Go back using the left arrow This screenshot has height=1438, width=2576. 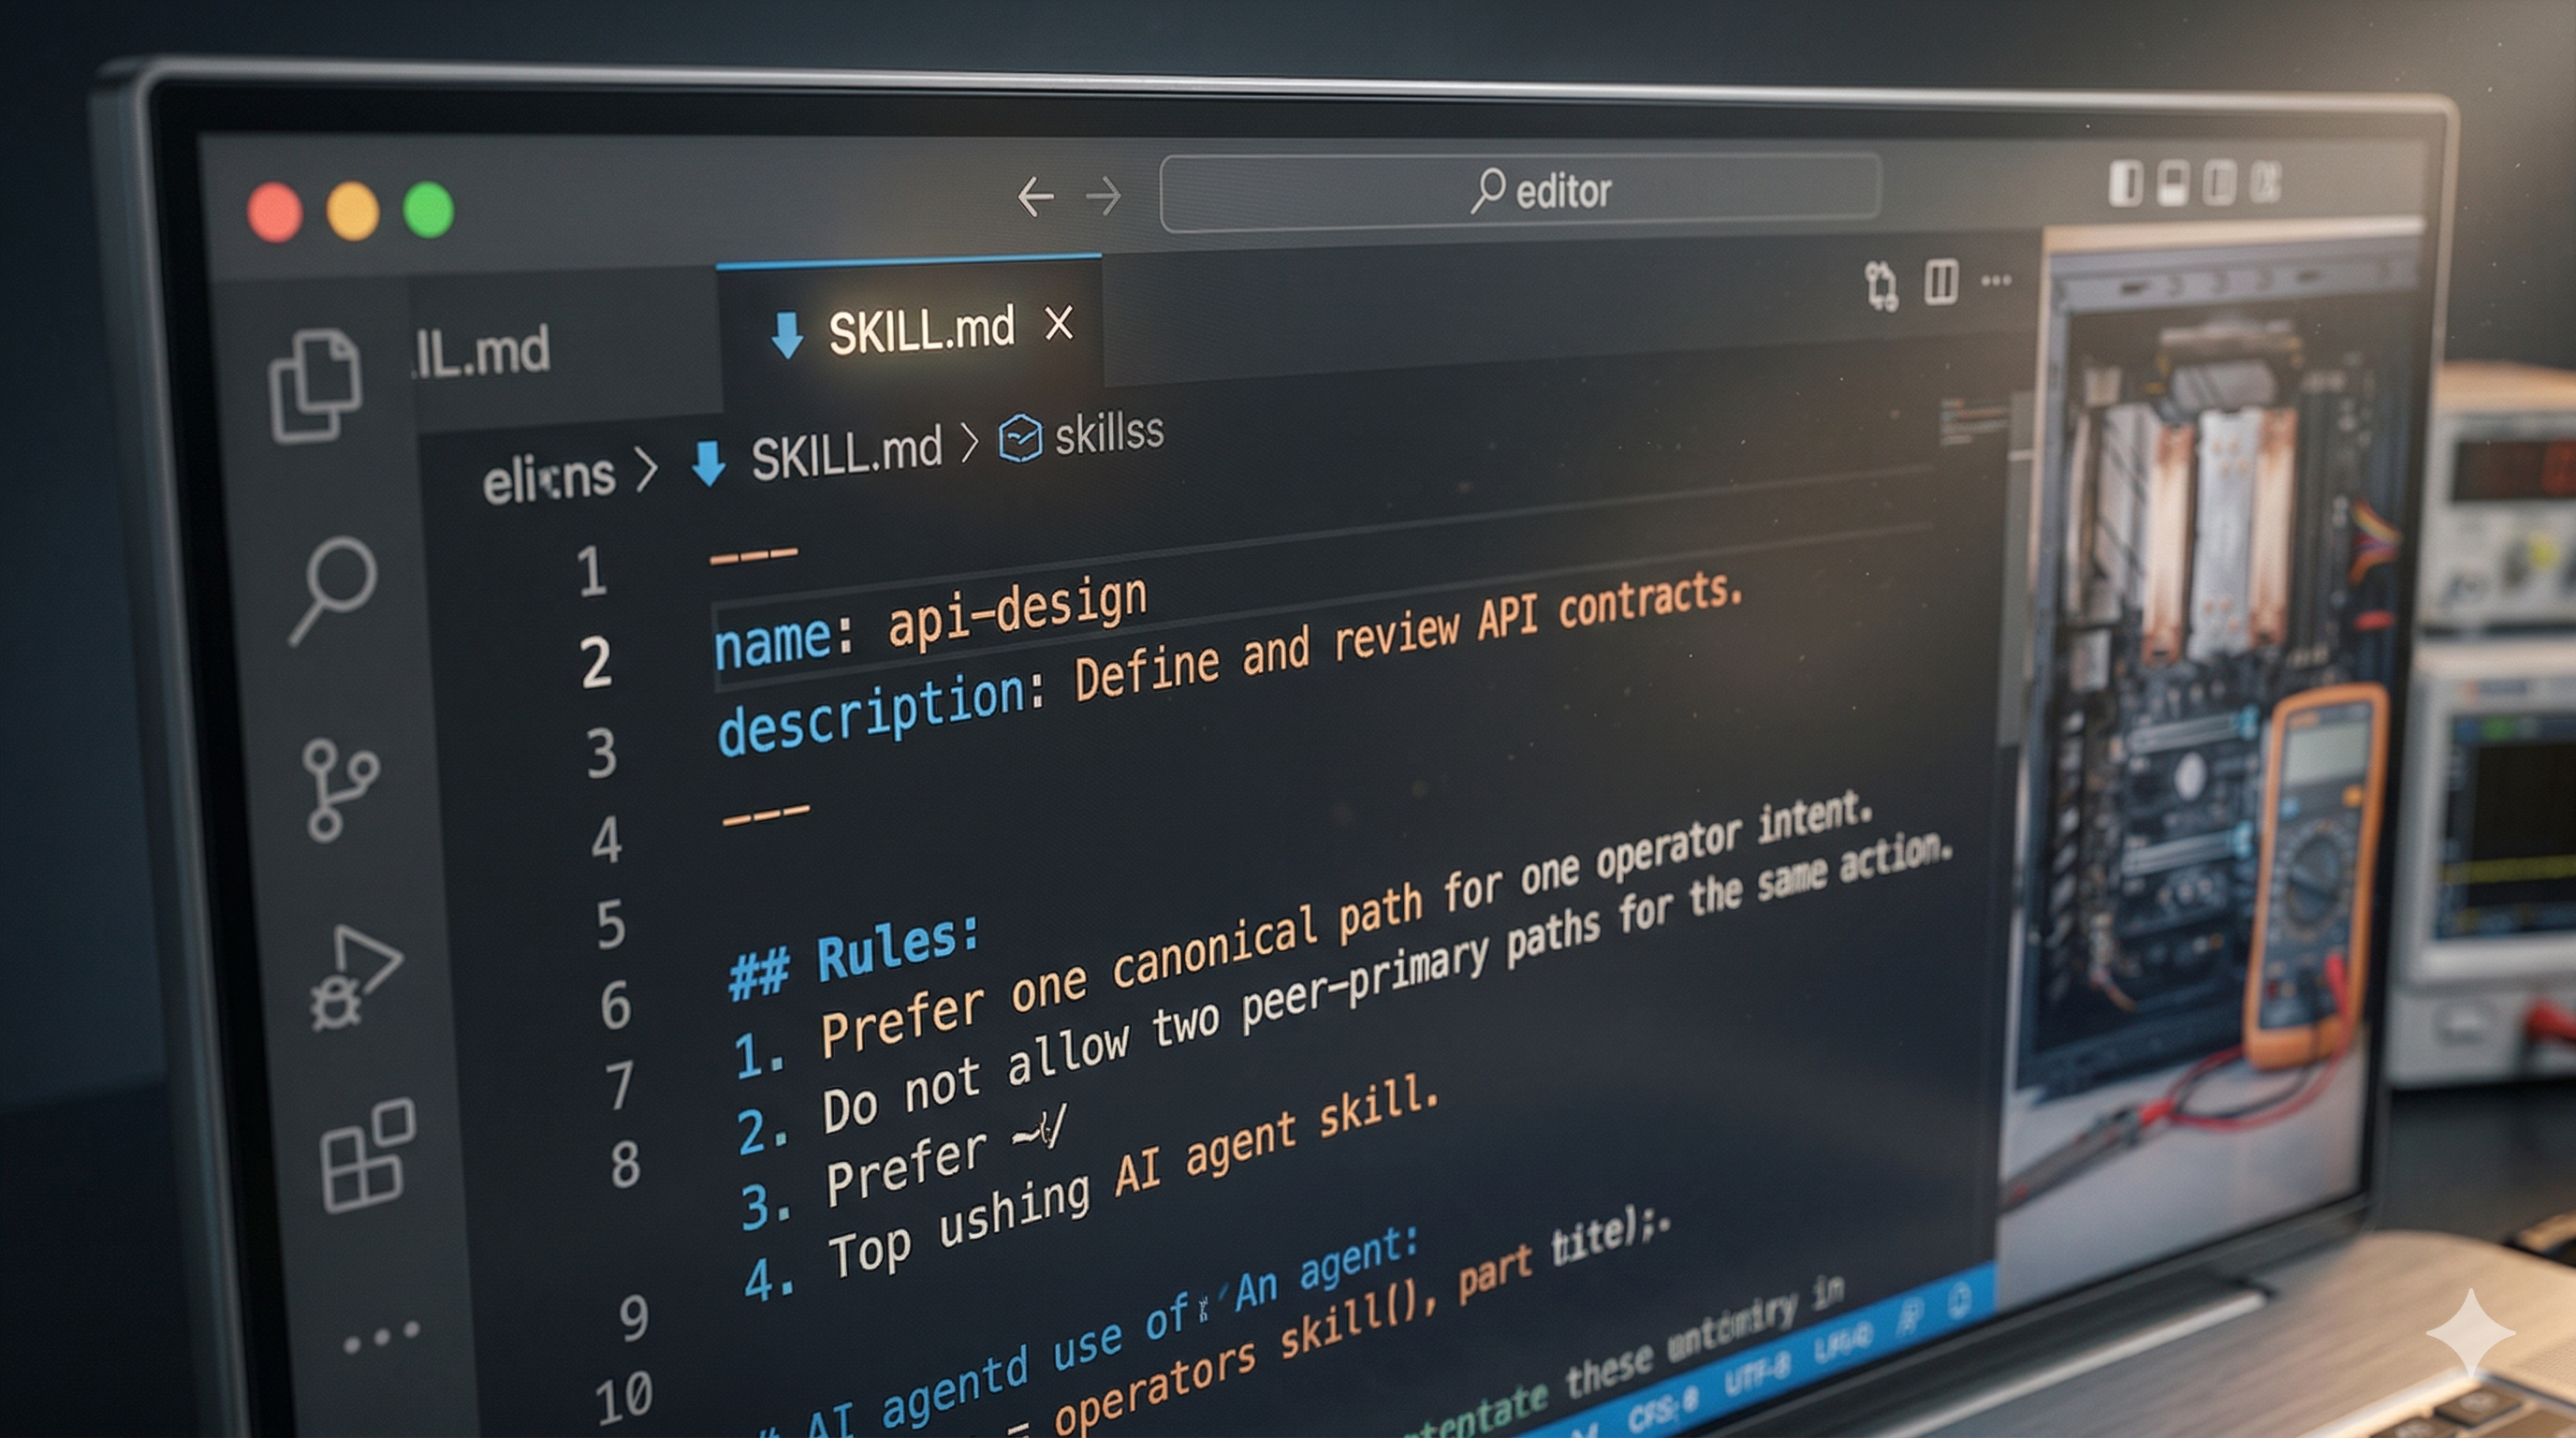pos(1035,196)
